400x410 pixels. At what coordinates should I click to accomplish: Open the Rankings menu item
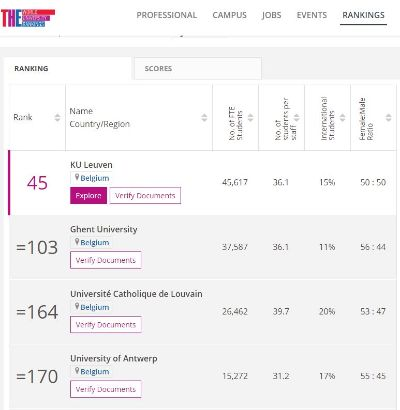pyautogui.click(x=363, y=15)
